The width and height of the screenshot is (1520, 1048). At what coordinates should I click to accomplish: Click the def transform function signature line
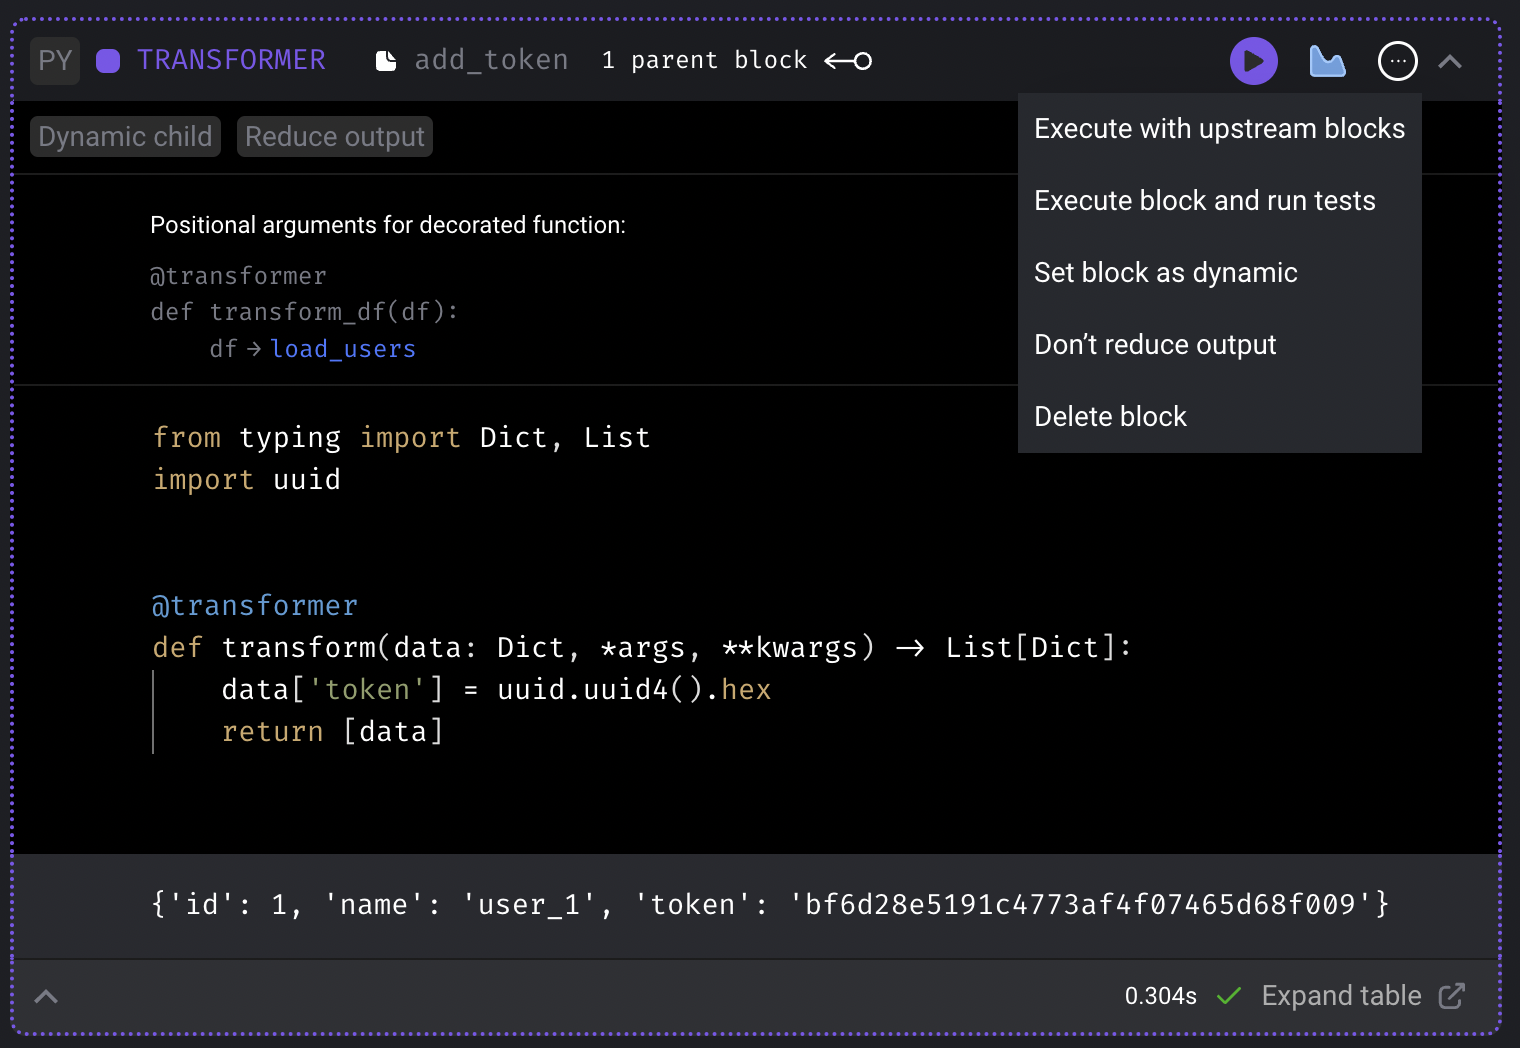point(642,648)
